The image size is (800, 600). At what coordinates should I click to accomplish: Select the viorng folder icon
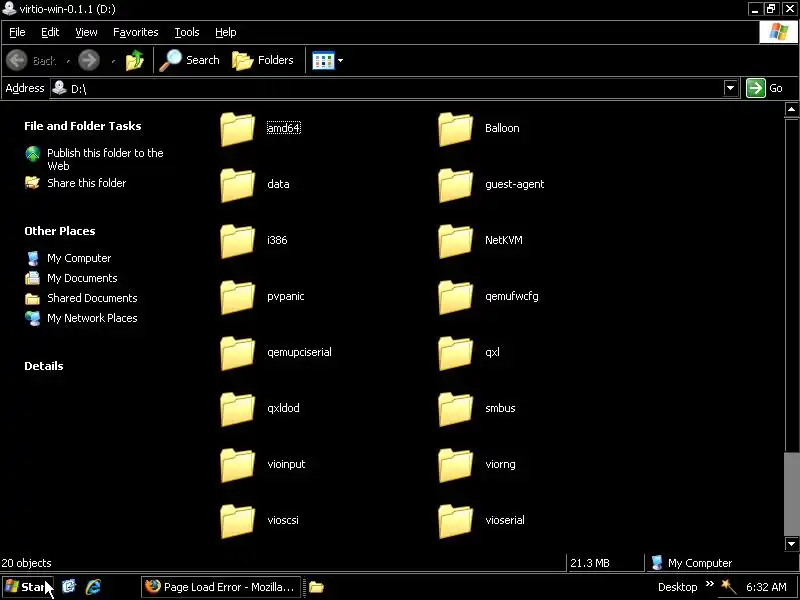455,466
